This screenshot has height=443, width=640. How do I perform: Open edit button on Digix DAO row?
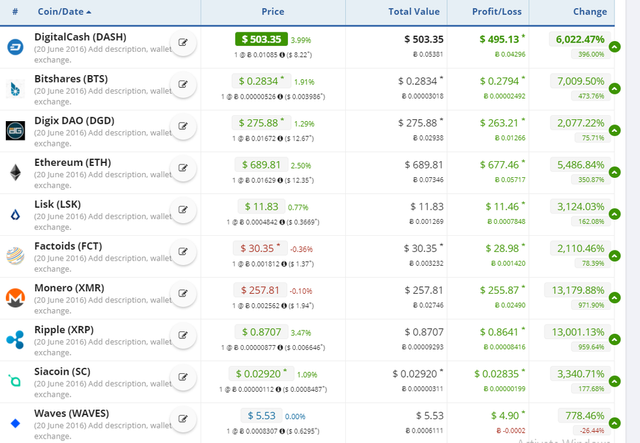(183, 126)
